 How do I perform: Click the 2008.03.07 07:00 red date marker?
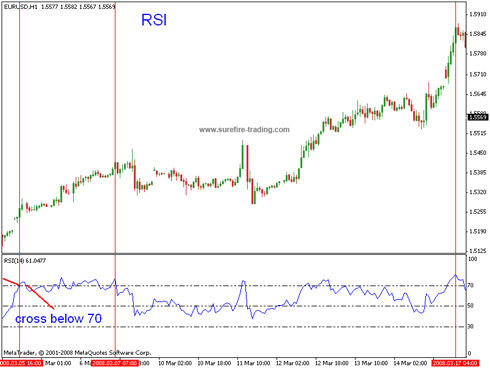(x=115, y=363)
